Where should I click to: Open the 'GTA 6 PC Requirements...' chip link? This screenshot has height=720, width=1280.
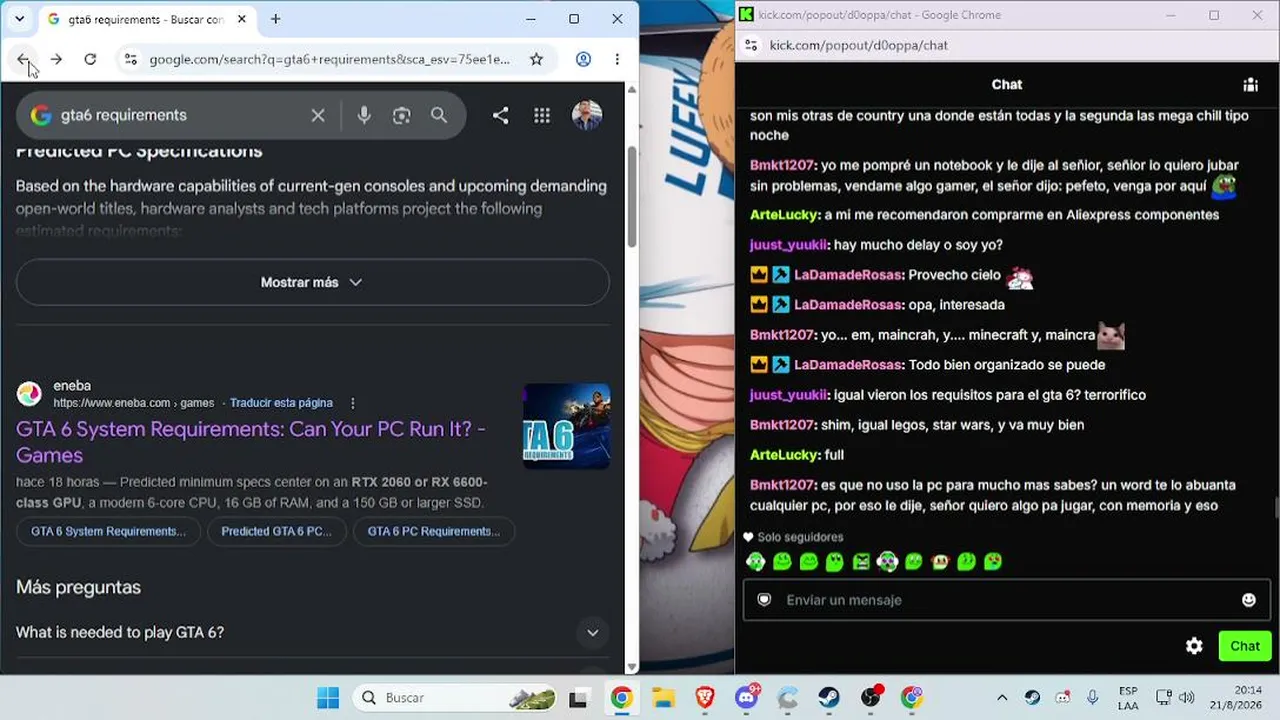pyautogui.click(x=433, y=531)
